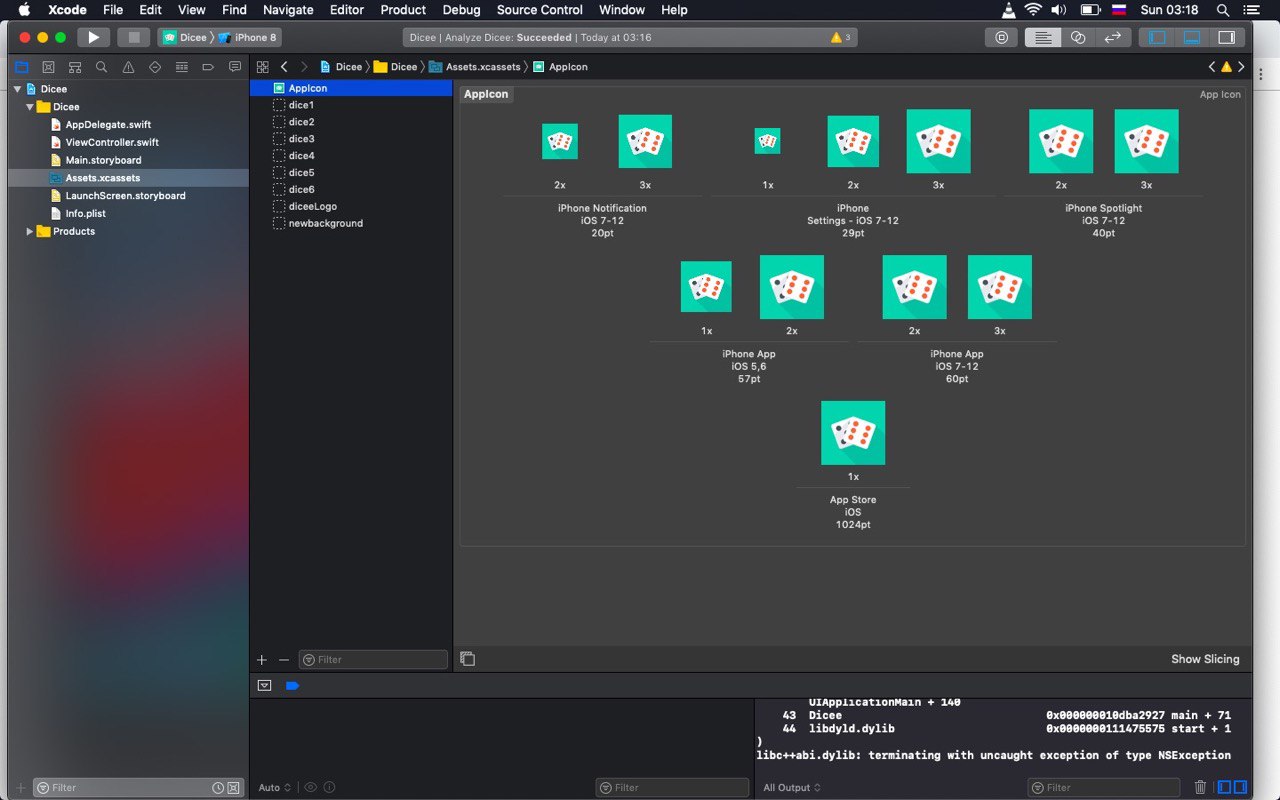The image size is (1280, 800).
Task: Open the Debug menu
Action: (461, 10)
